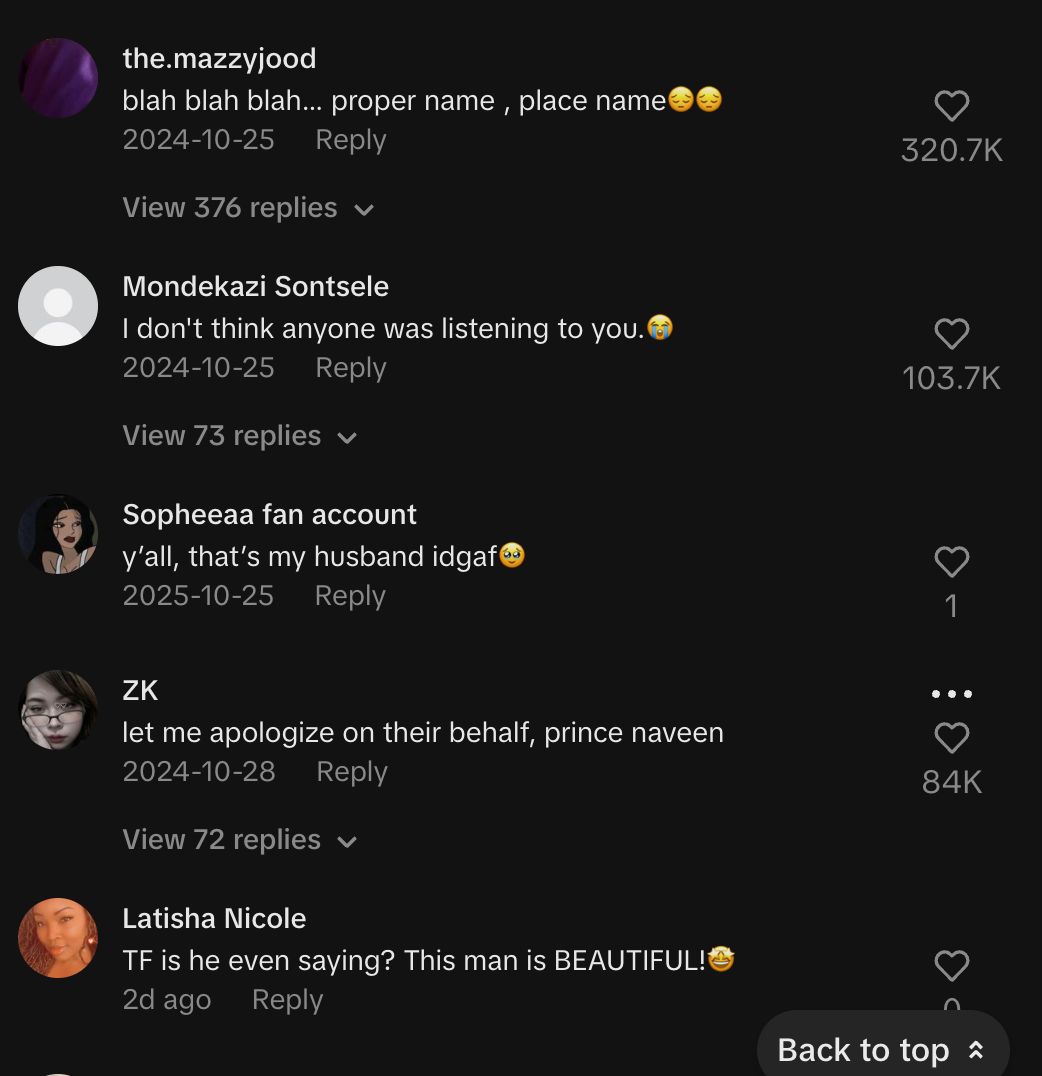Toggle like on the bottom-most heart icon
The height and width of the screenshot is (1076, 1042).
click(x=951, y=966)
